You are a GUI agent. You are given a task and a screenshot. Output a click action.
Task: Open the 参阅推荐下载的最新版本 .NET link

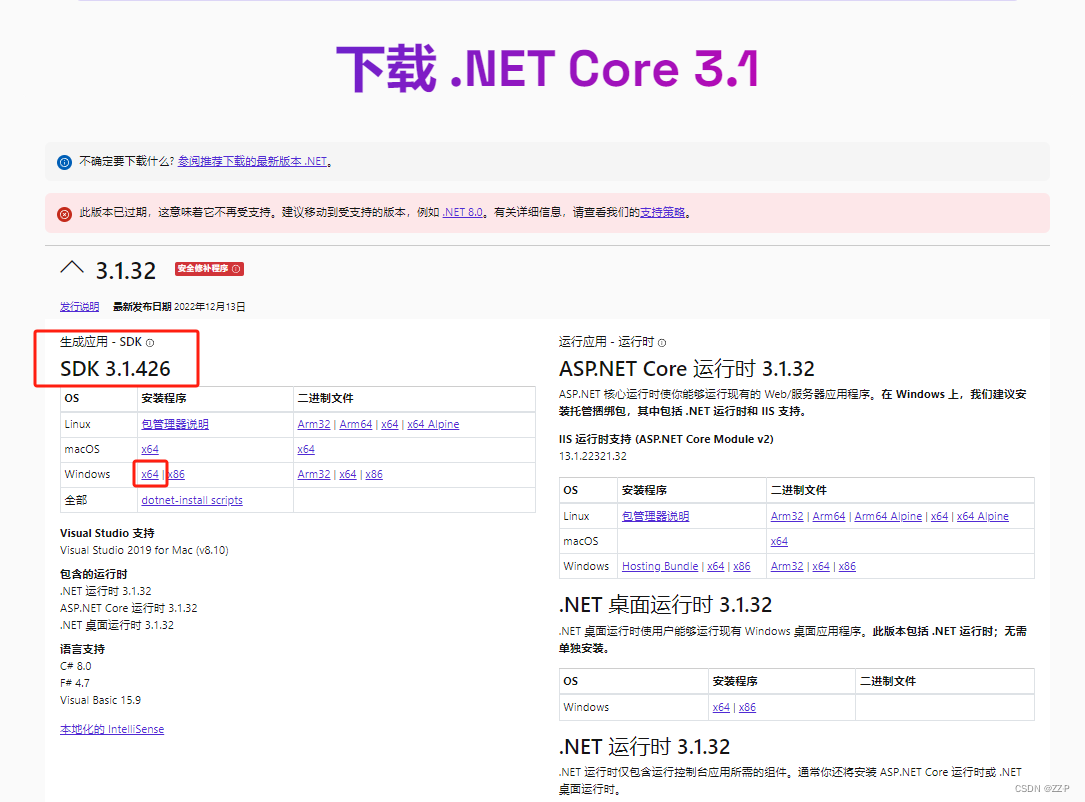pyautogui.click(x=253, y=161)
